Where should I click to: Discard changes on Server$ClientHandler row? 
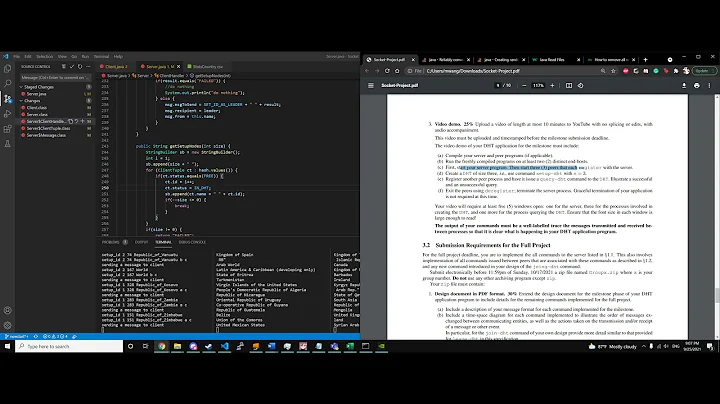point(77,121)
